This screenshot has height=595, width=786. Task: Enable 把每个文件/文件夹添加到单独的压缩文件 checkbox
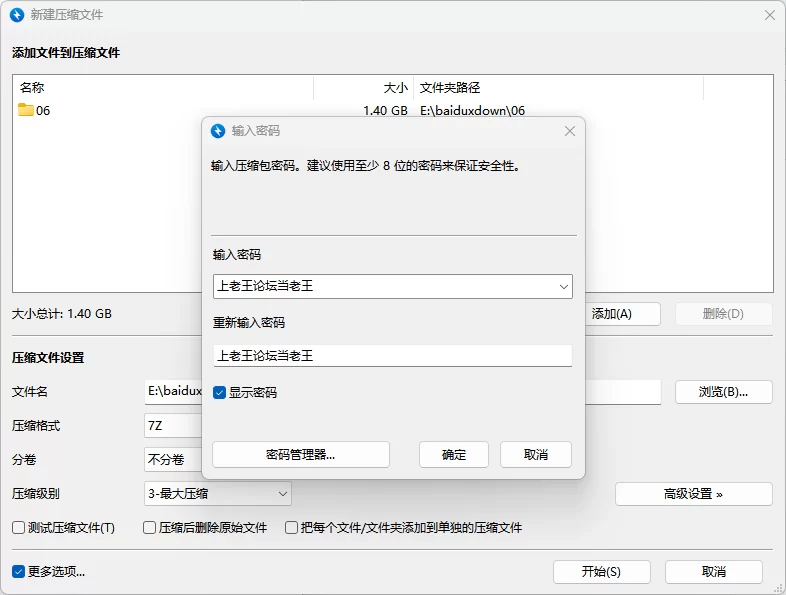point(291,527)
